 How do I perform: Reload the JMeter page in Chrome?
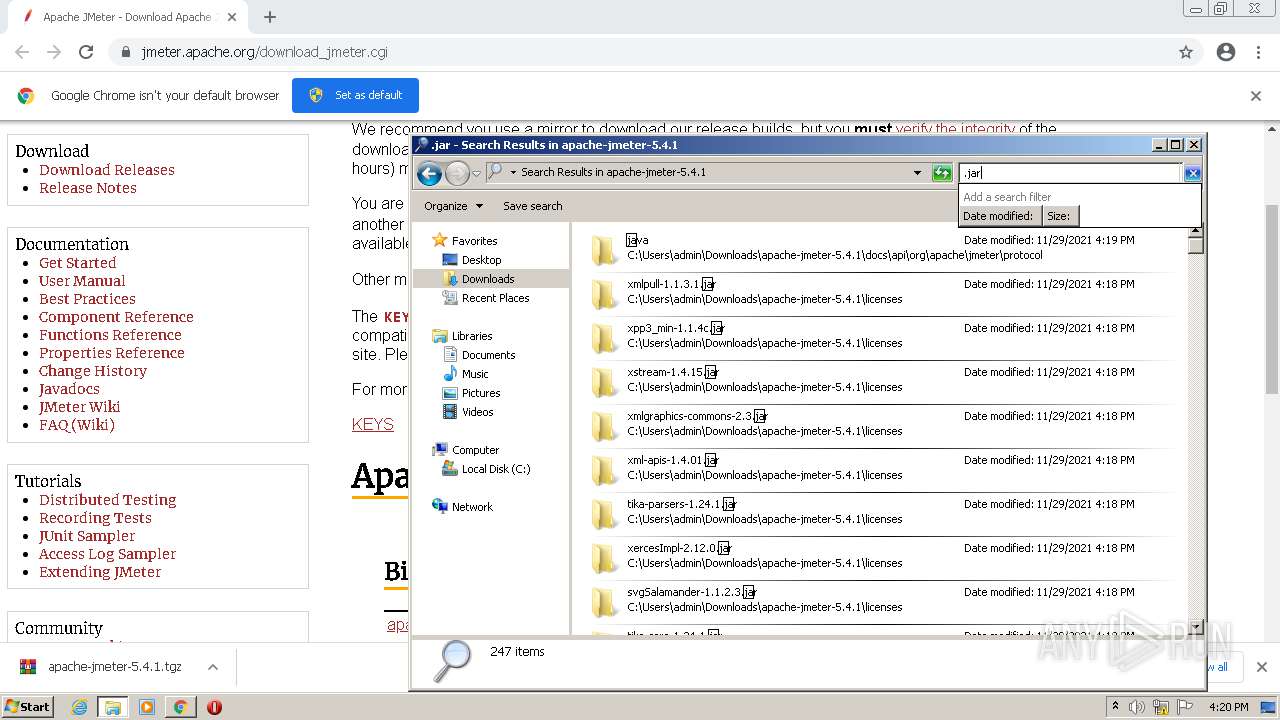pyautogui.click(x=86, y=52)
